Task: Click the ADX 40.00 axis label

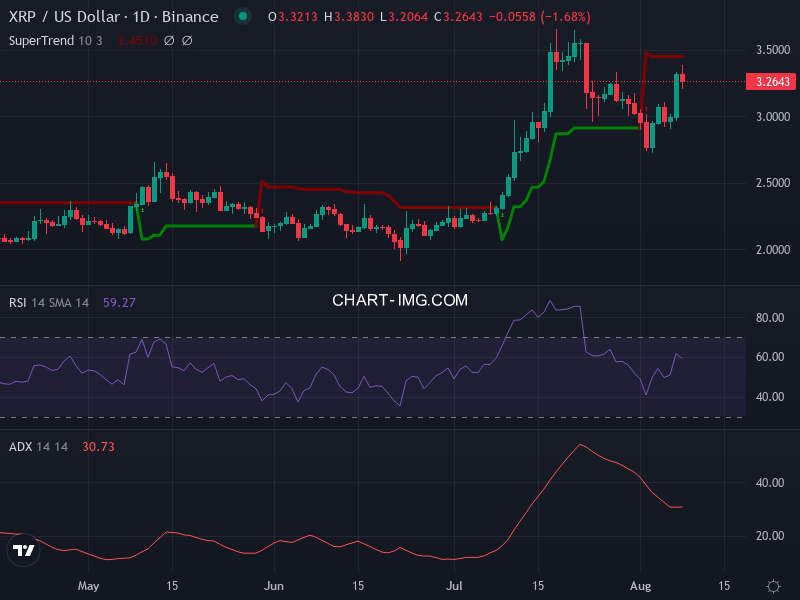Action: [x=770, y=483]
